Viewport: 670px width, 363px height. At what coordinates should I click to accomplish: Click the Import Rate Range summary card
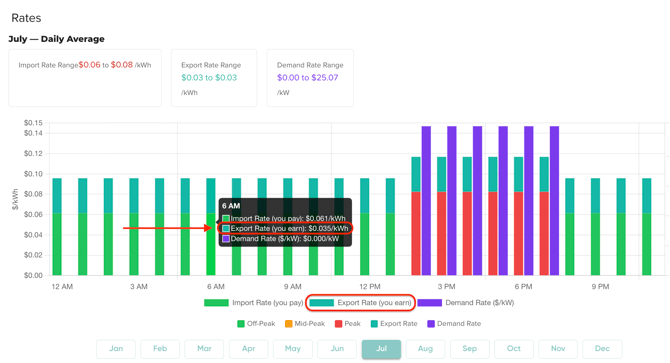point(85,78)
